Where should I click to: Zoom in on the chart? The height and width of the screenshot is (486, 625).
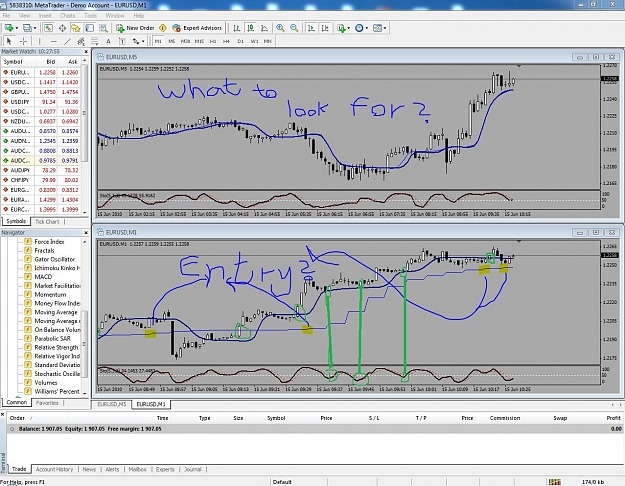(280, 28)
